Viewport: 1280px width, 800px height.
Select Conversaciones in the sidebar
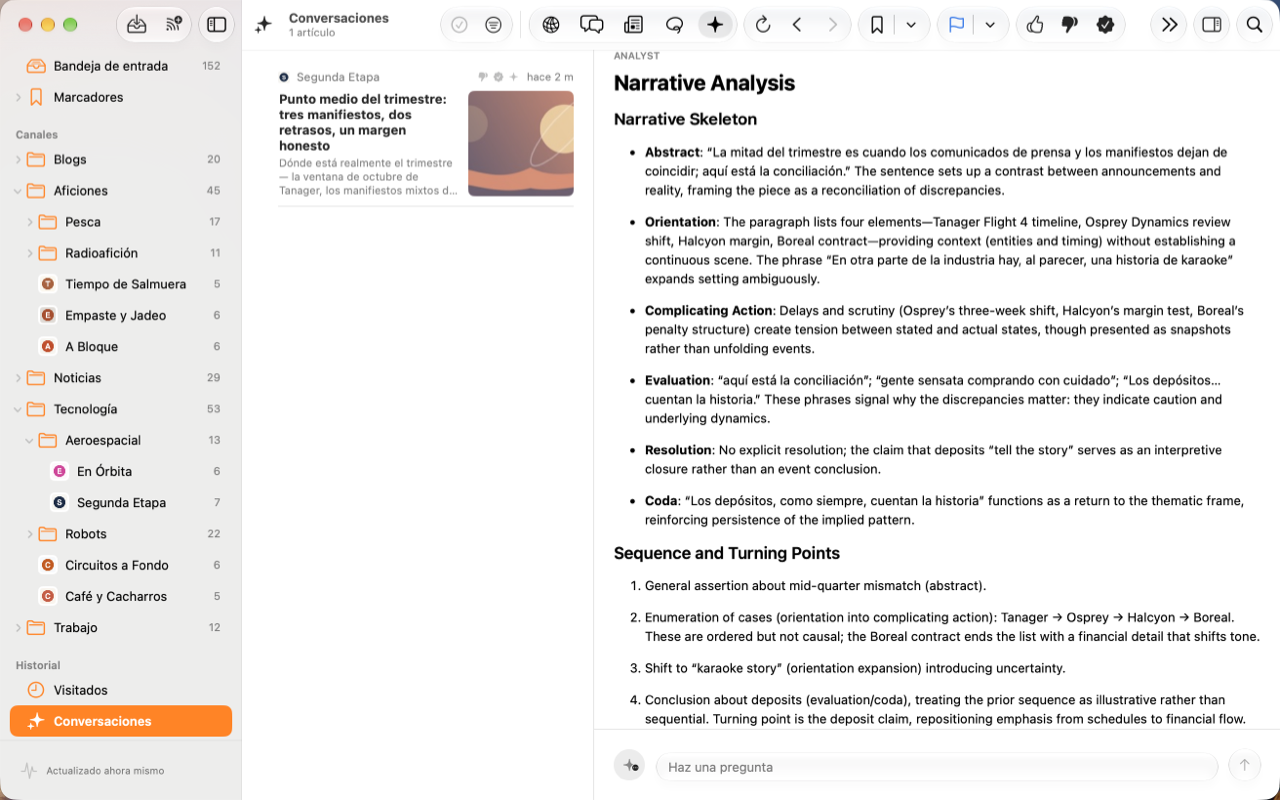121,721
